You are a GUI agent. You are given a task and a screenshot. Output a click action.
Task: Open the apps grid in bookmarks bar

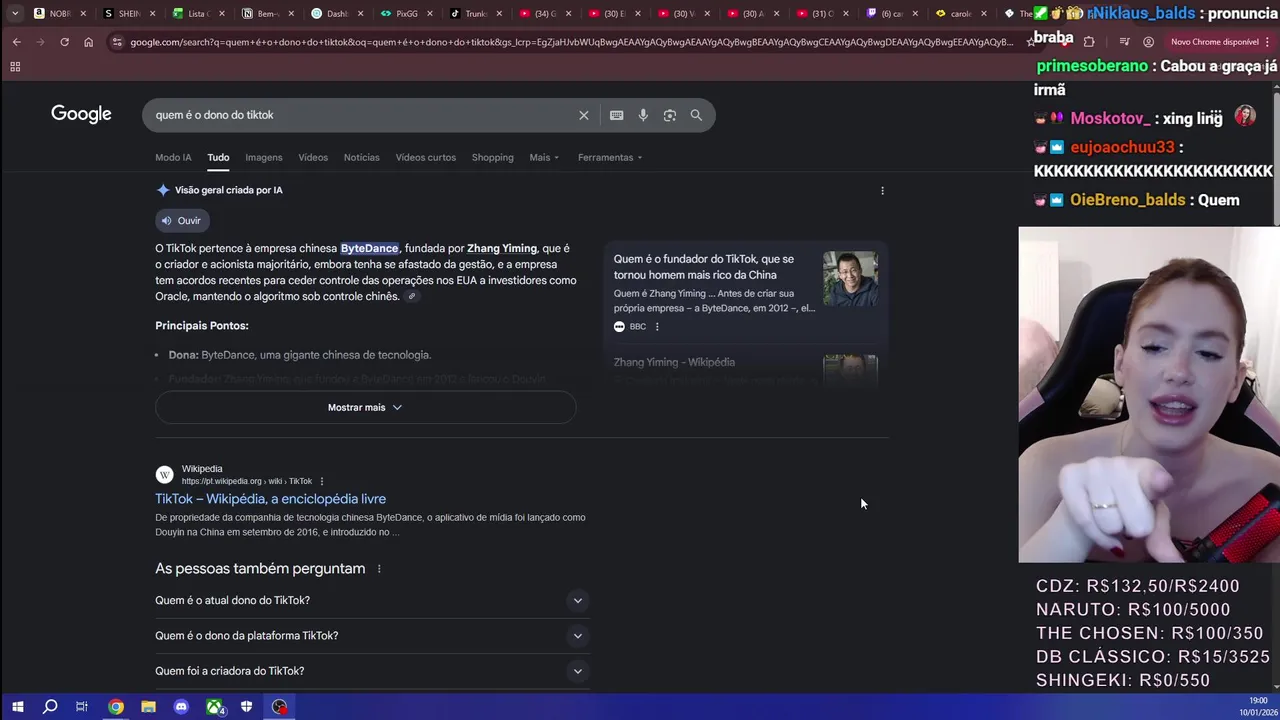pyautogui.click(x=15, y=67)
